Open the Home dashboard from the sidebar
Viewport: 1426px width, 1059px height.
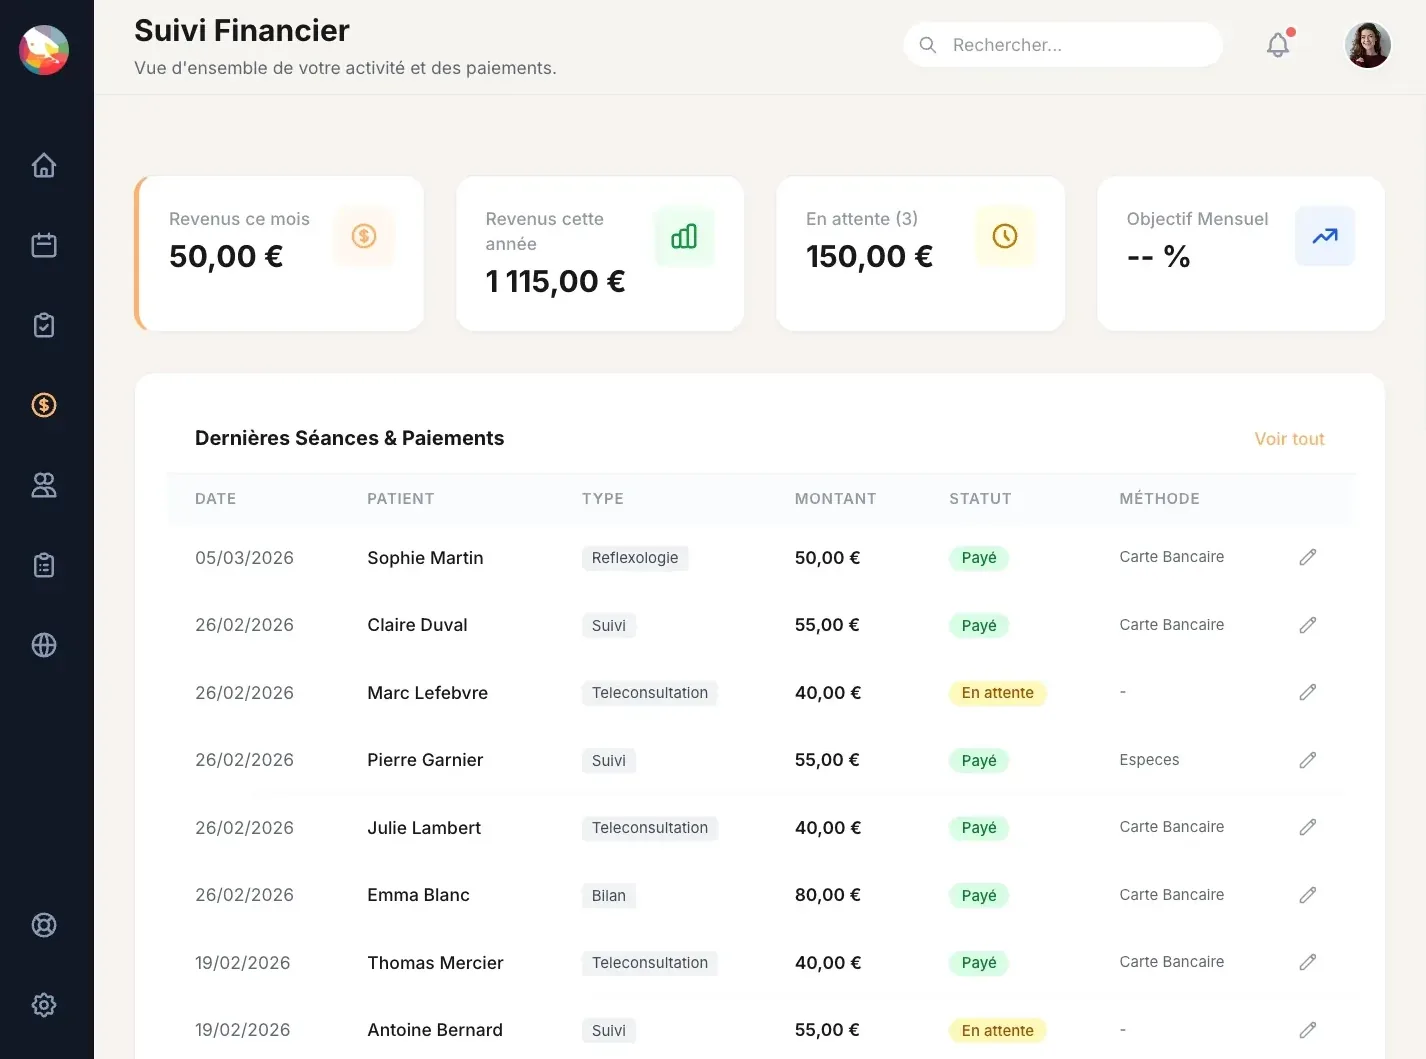point(44,165)
